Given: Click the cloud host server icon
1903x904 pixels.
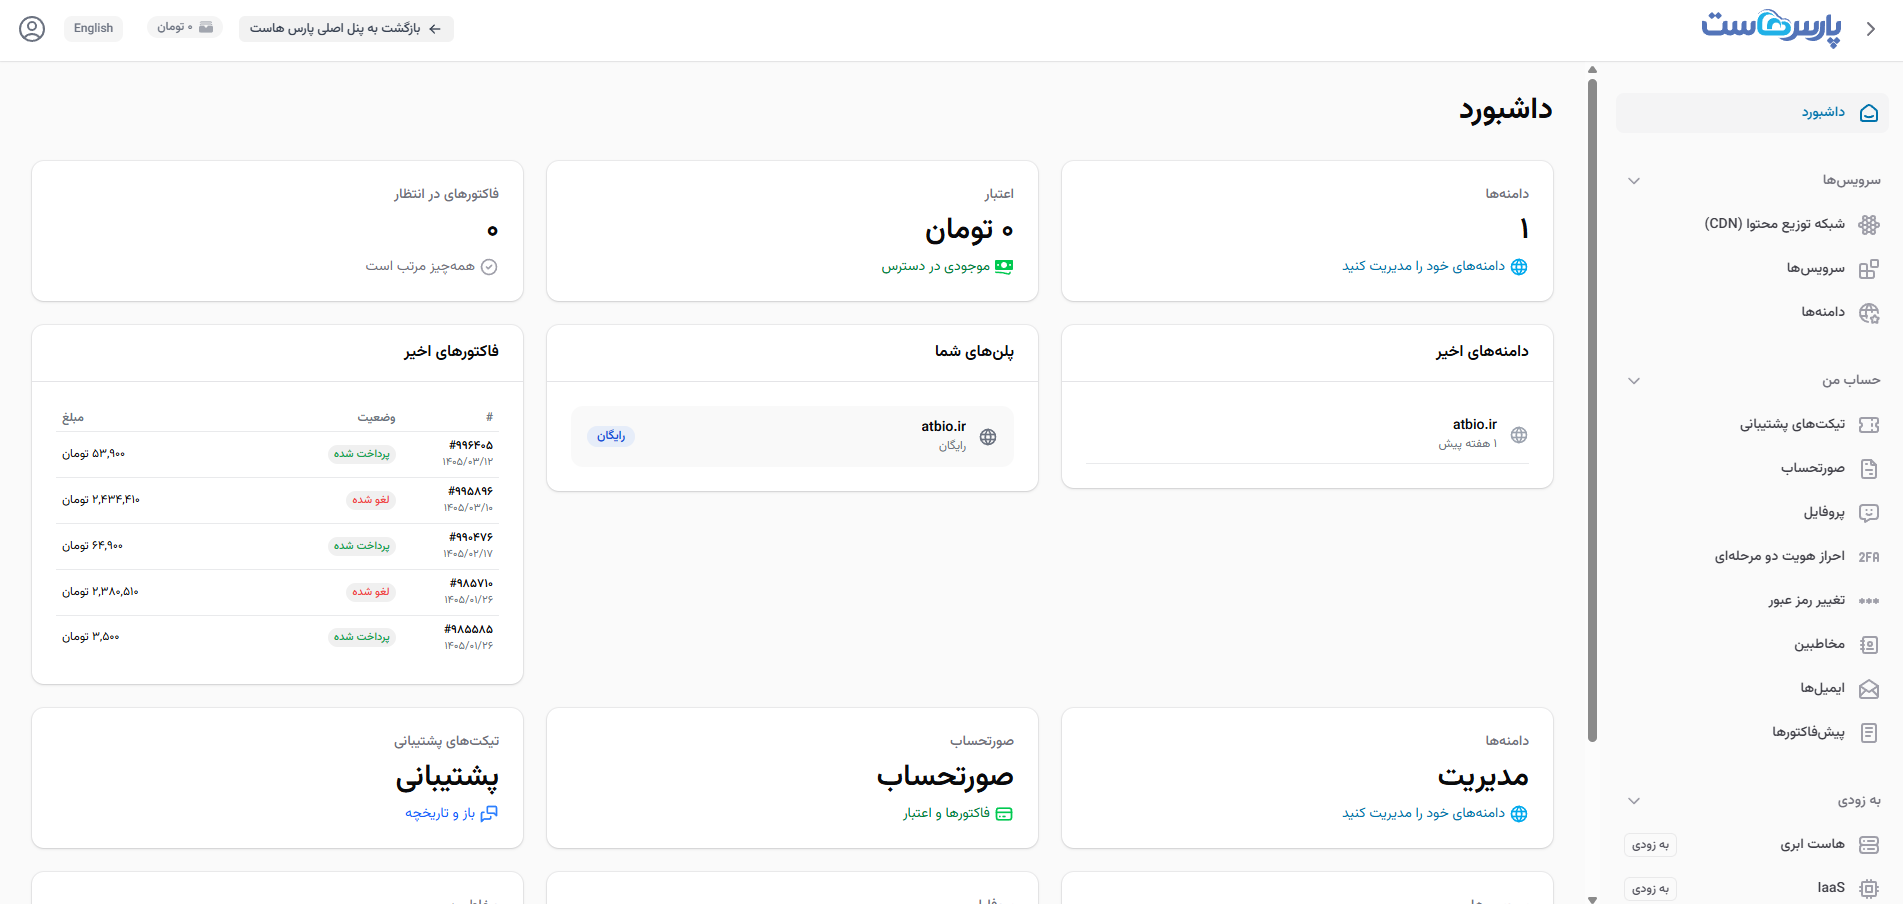Looking at the screenshot, I should coord(1868,845).
